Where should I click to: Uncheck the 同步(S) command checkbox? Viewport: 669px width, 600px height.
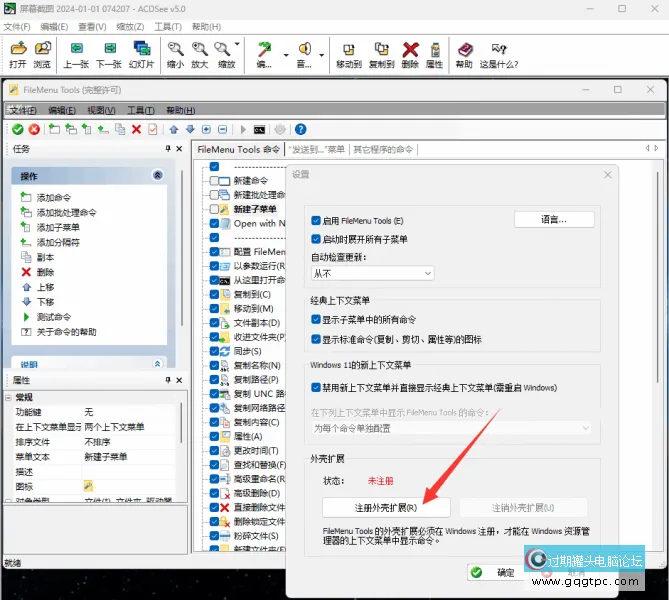[x=215, y=351]
